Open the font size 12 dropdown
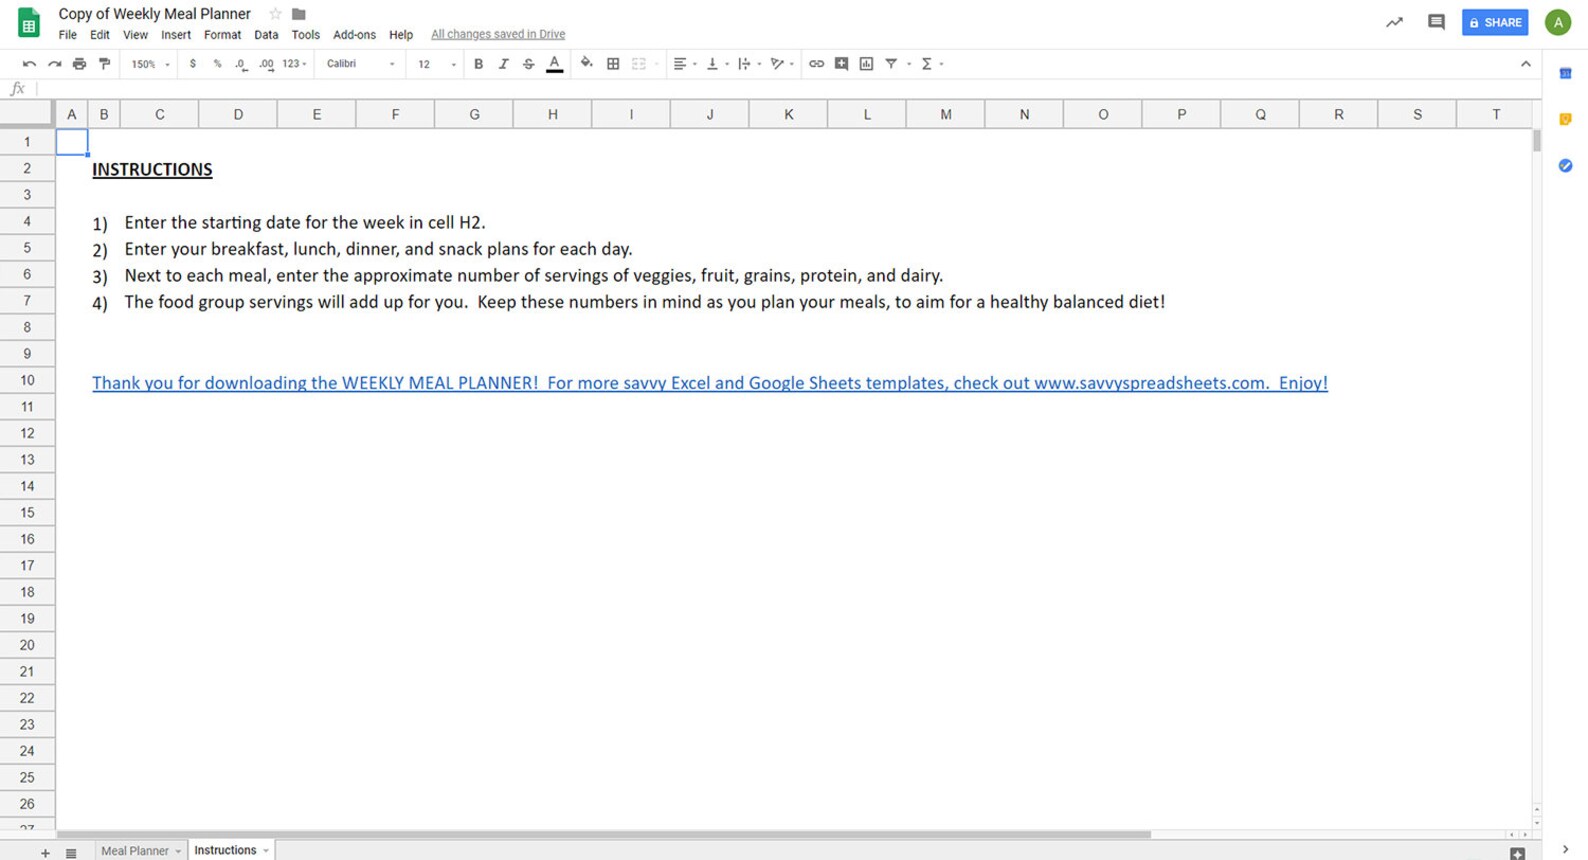1588x860 pixels. tap(436, 64)
